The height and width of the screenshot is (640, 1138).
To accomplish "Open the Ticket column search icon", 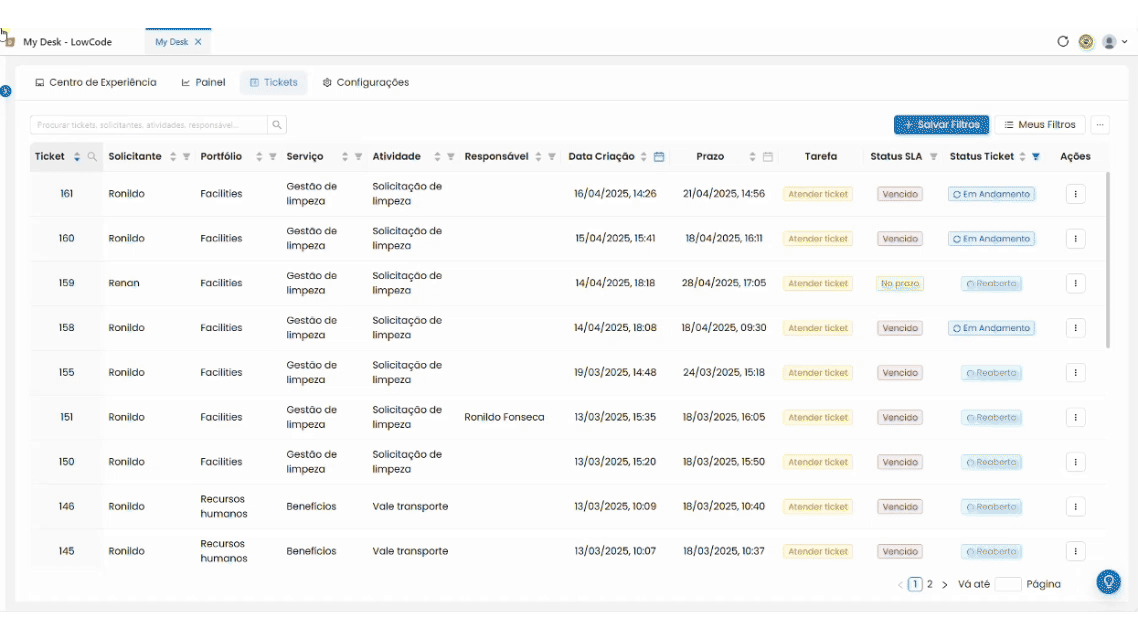I will (92, 157).
